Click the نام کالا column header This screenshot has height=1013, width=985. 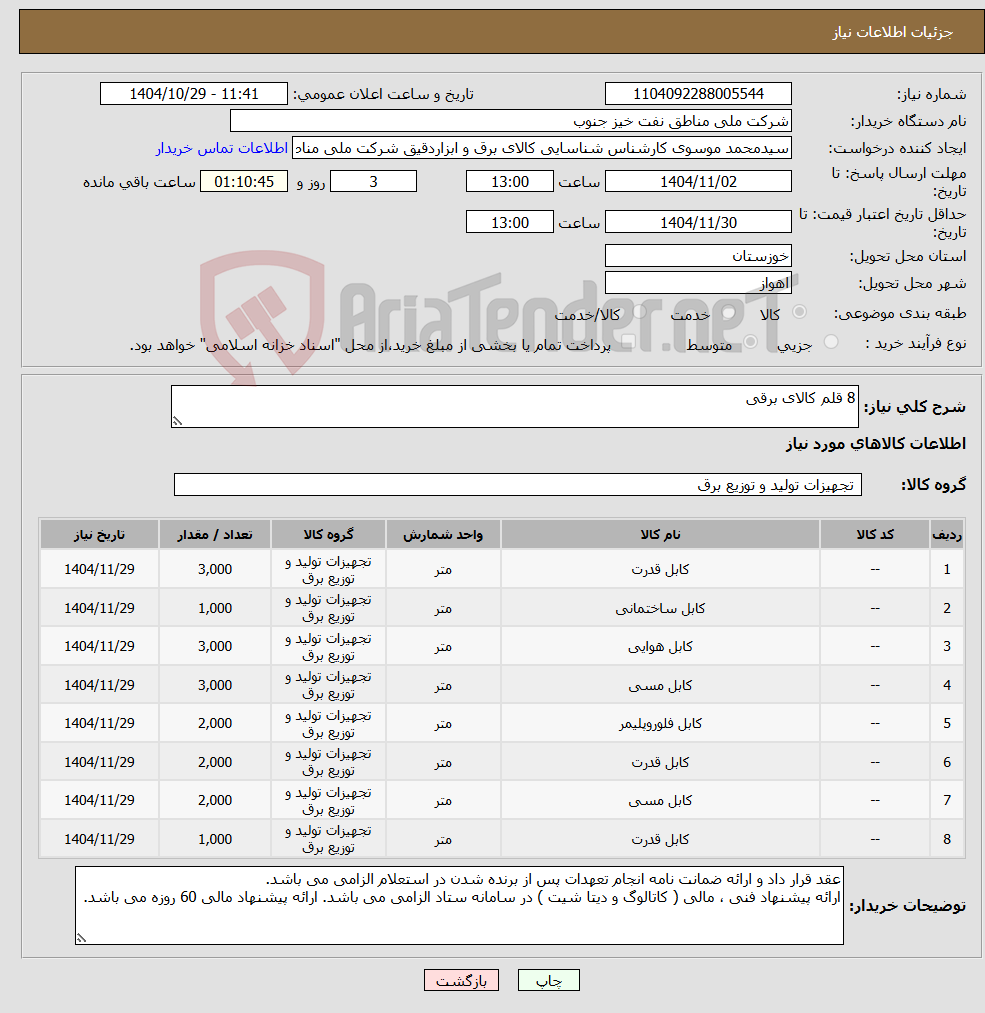click(660, 534)
